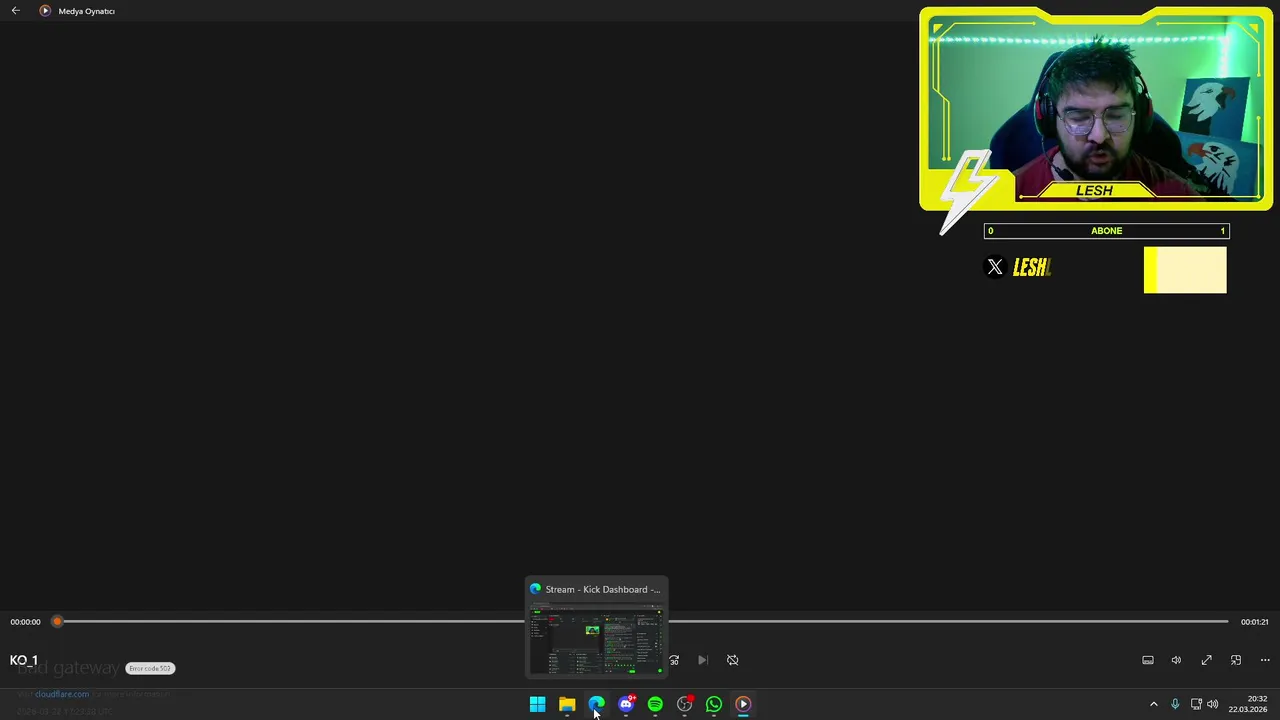
Task: Open Spotify from the taskbar
Action: [655, 705]
